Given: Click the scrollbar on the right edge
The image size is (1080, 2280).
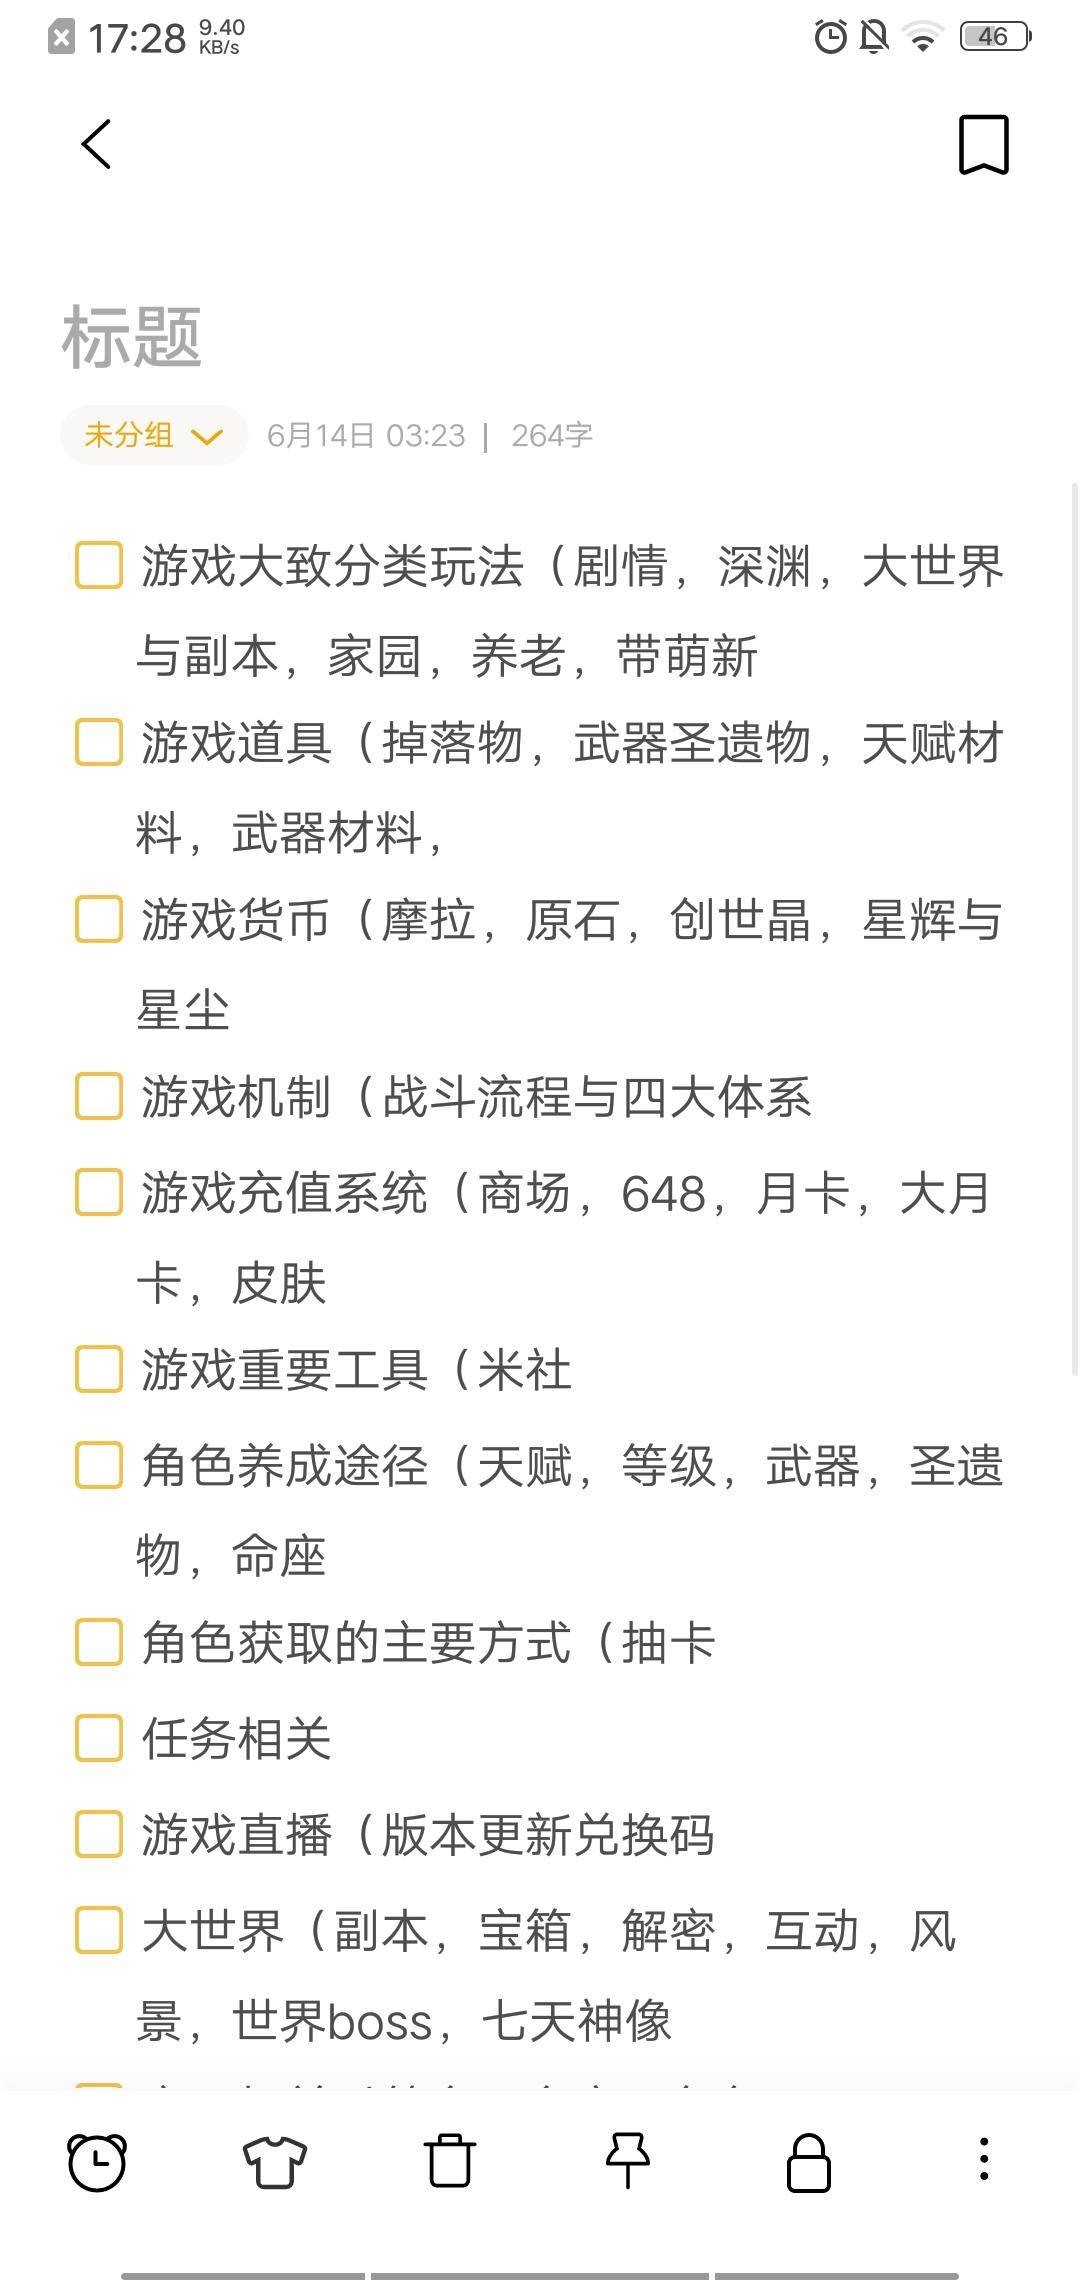Looking at the screenshot, I should (x=1075, y=930).
